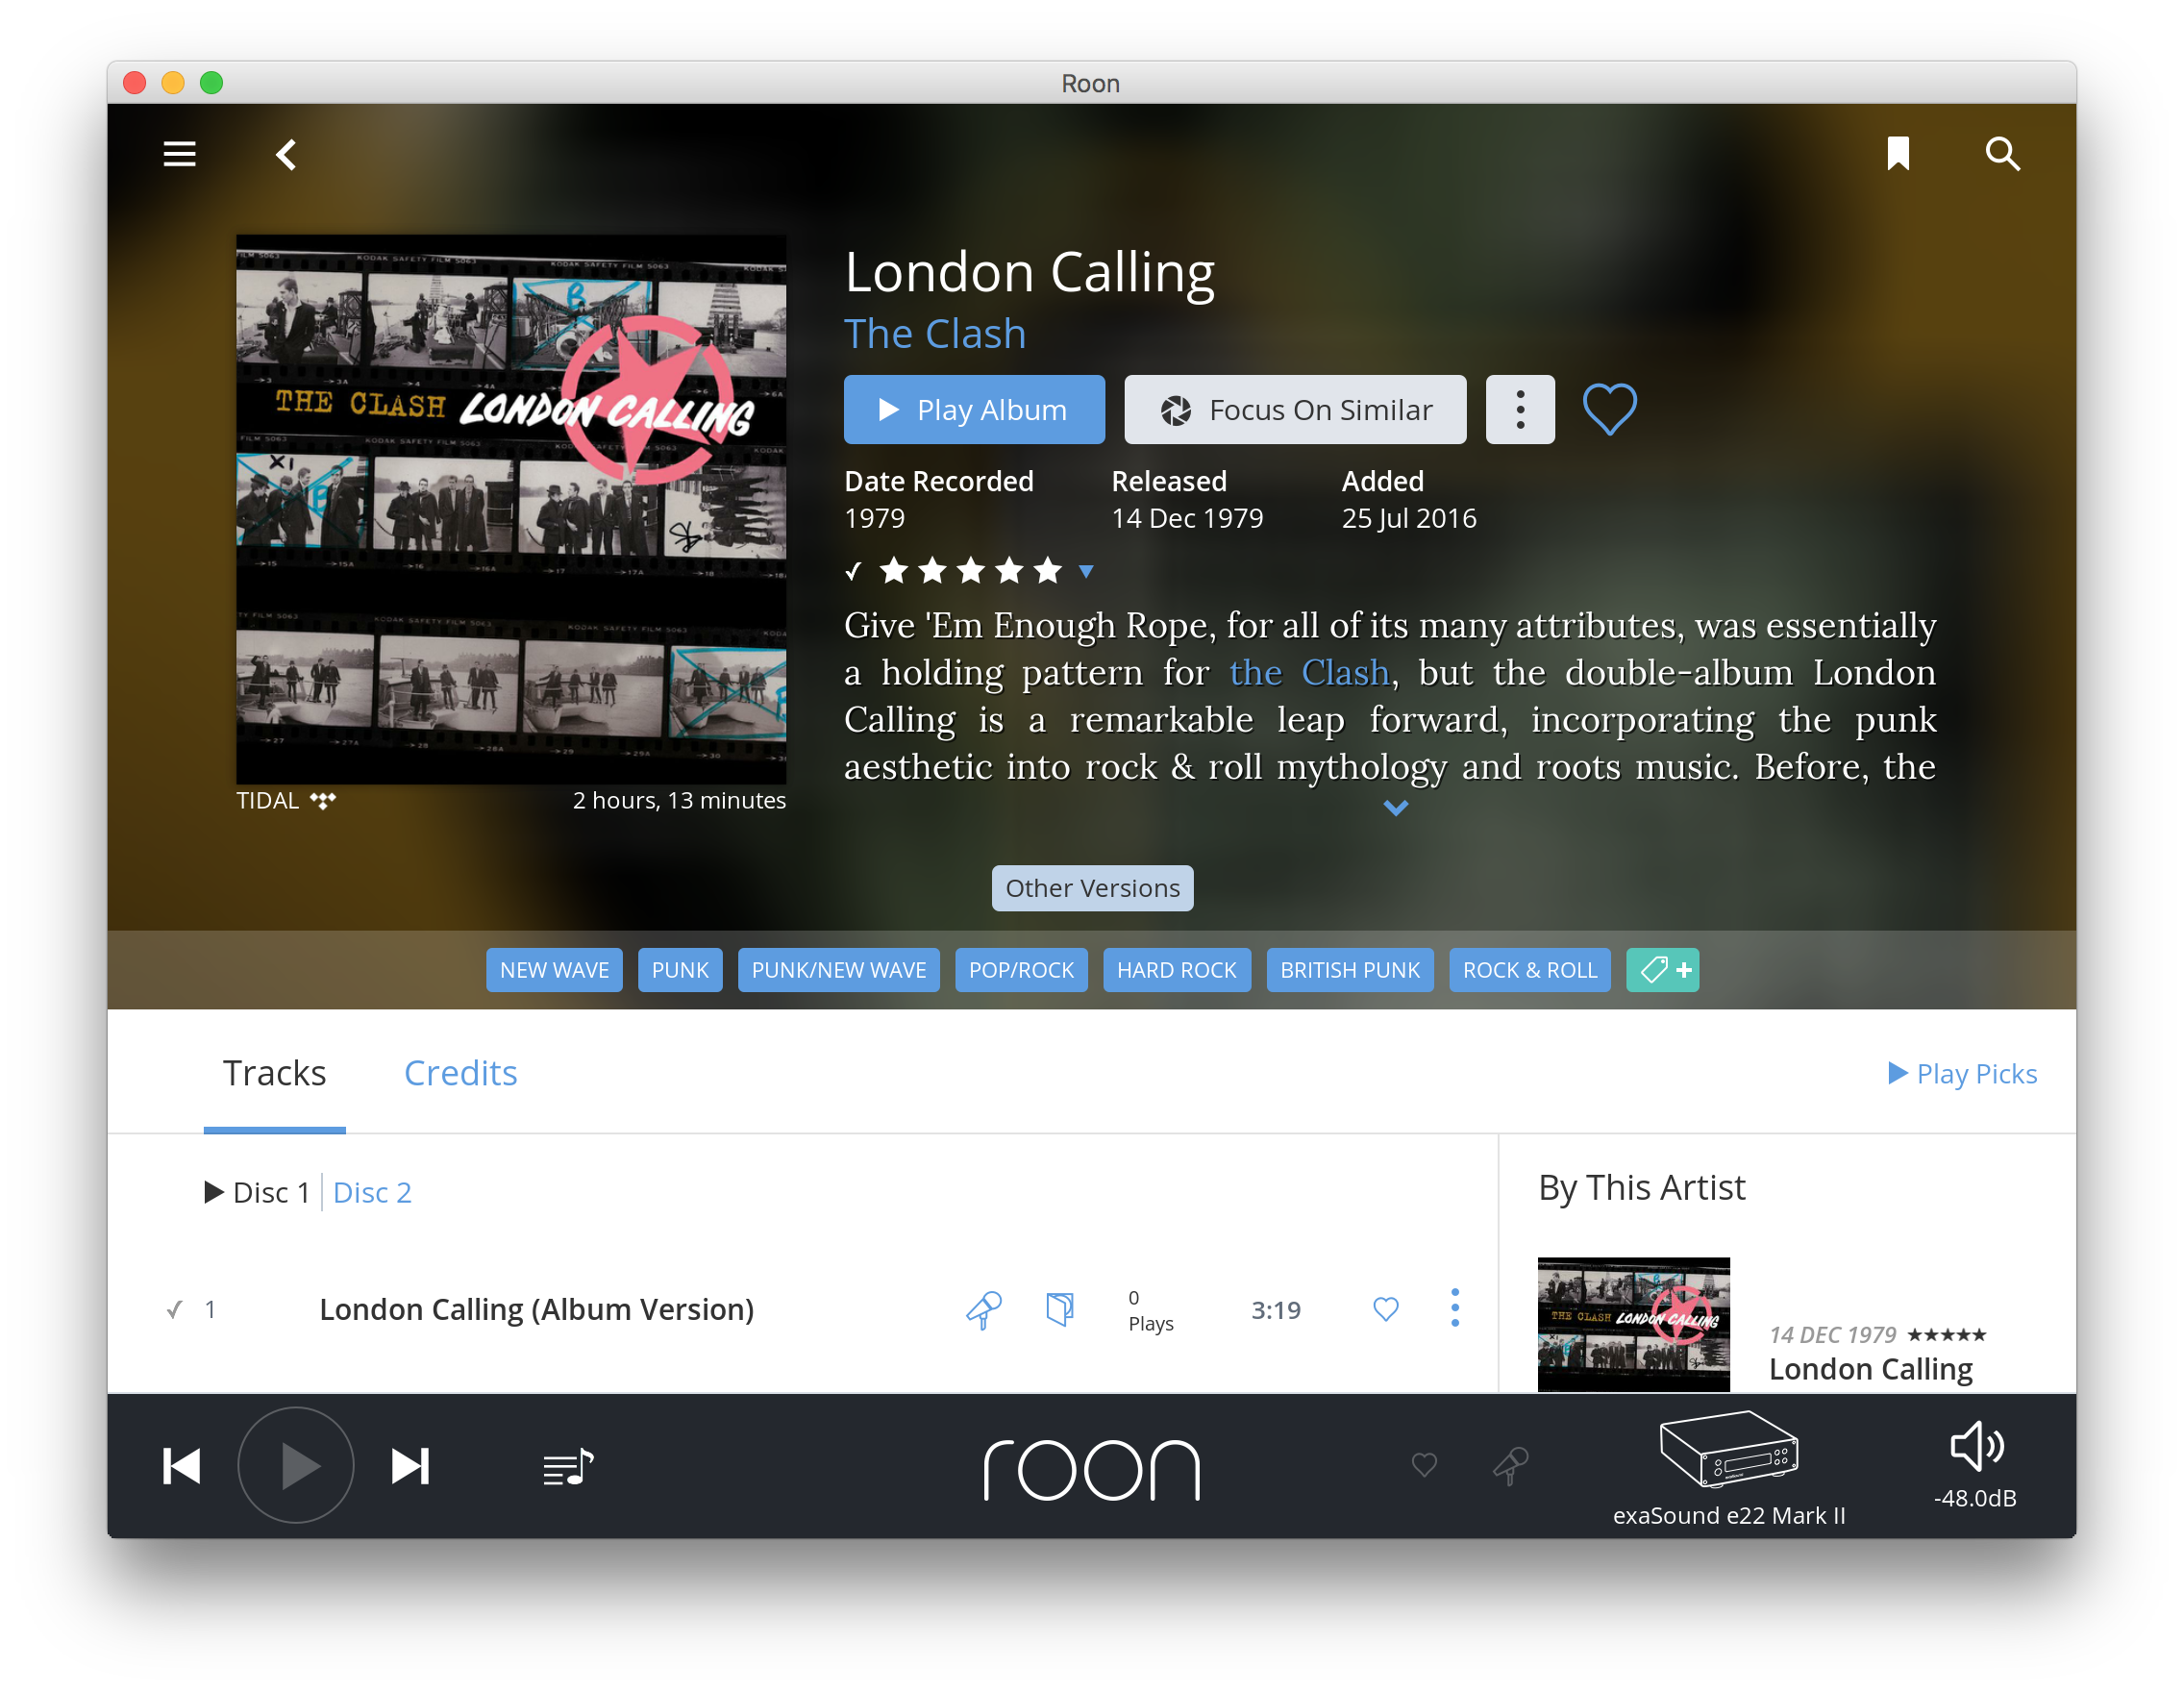
Task: Go back with the left arrow
Action: tap(286, 154)
